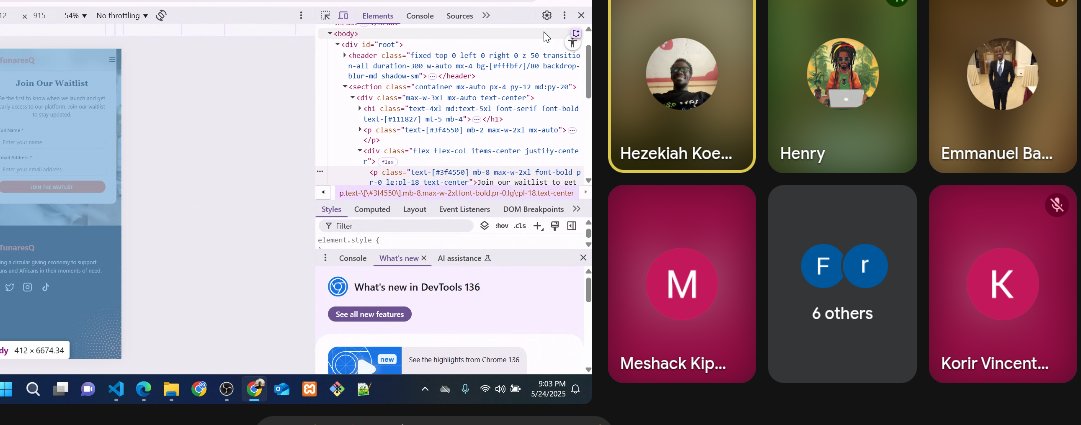Click the flex badge on the div

click(x=387, y=161)
